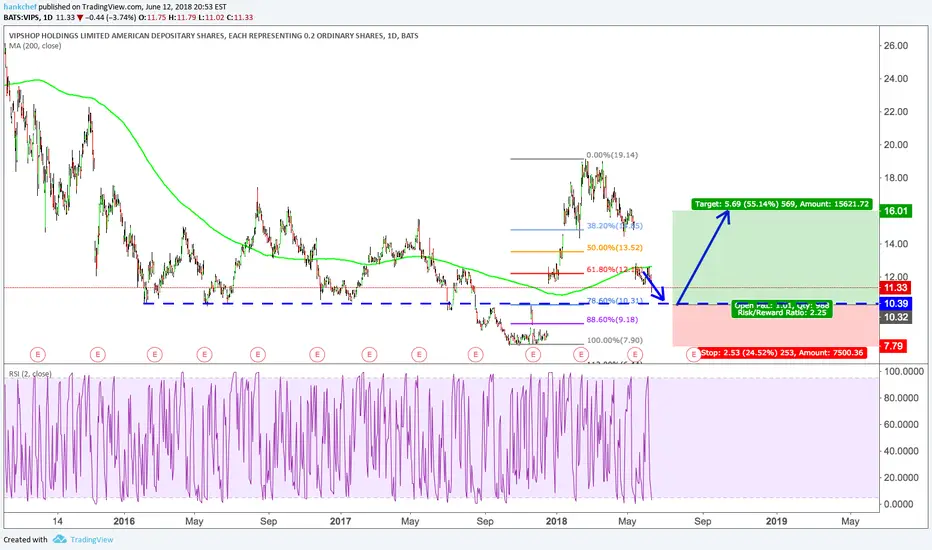Click the first earnings E marker at far left
This screenshot has height=550, width=932.
pos(38,355)
